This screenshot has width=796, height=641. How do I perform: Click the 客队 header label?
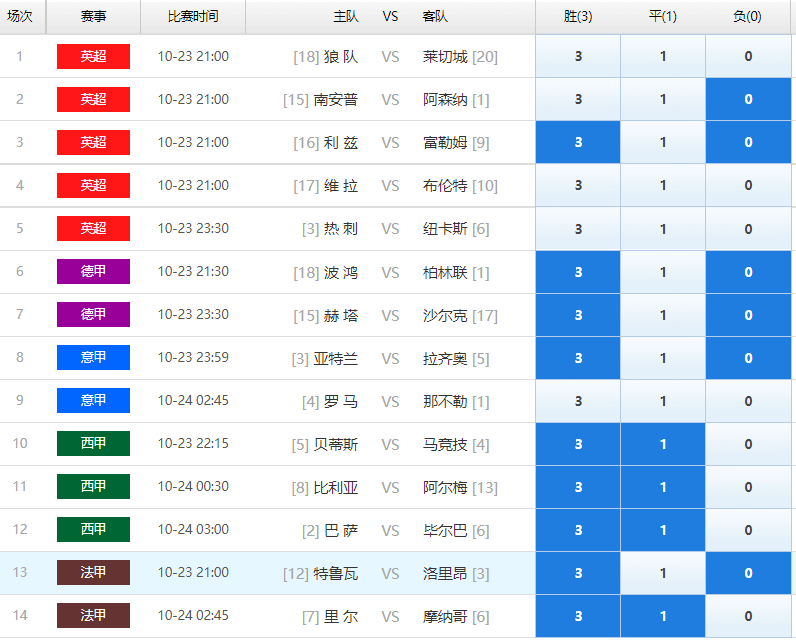click(435, 17)
